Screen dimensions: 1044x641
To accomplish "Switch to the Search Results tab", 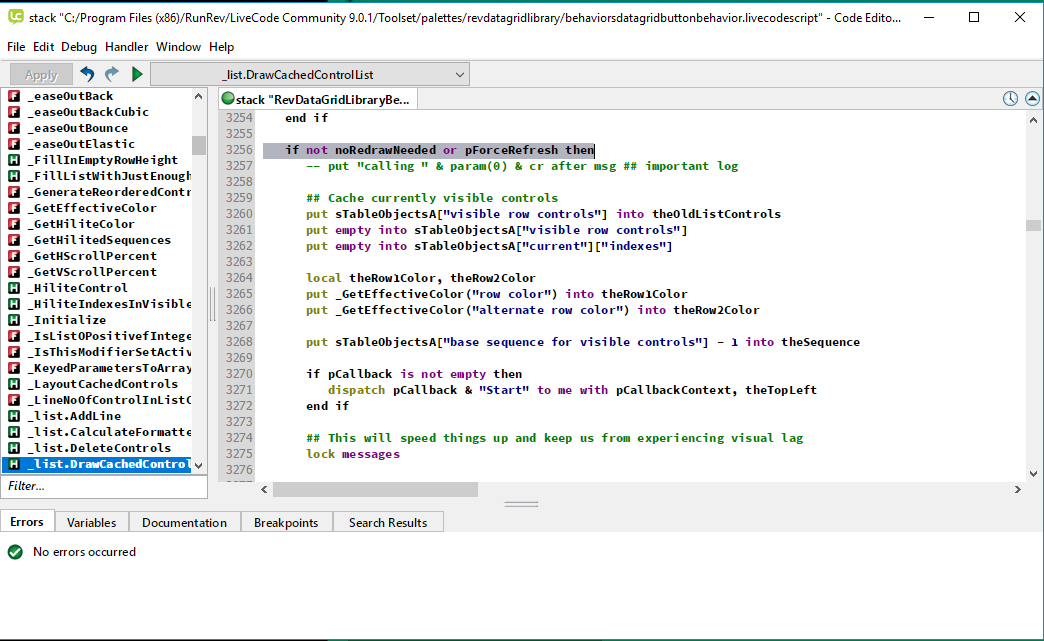I will tap(387, 522).
